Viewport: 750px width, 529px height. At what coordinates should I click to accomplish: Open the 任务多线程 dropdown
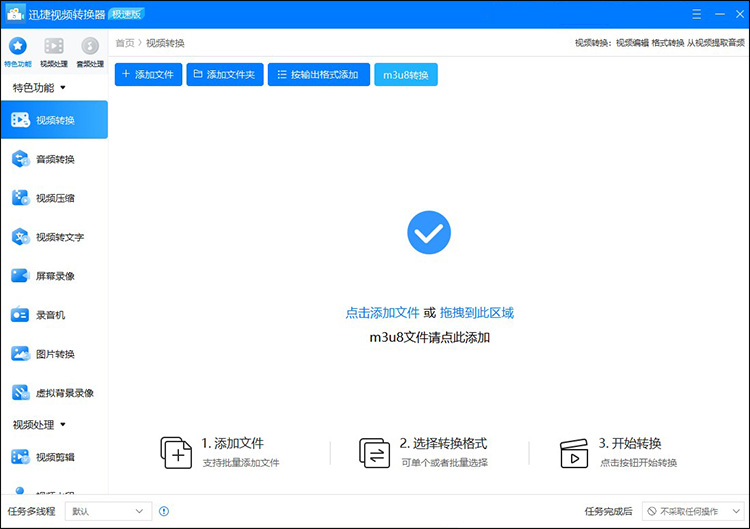click(x=108, y=511)
